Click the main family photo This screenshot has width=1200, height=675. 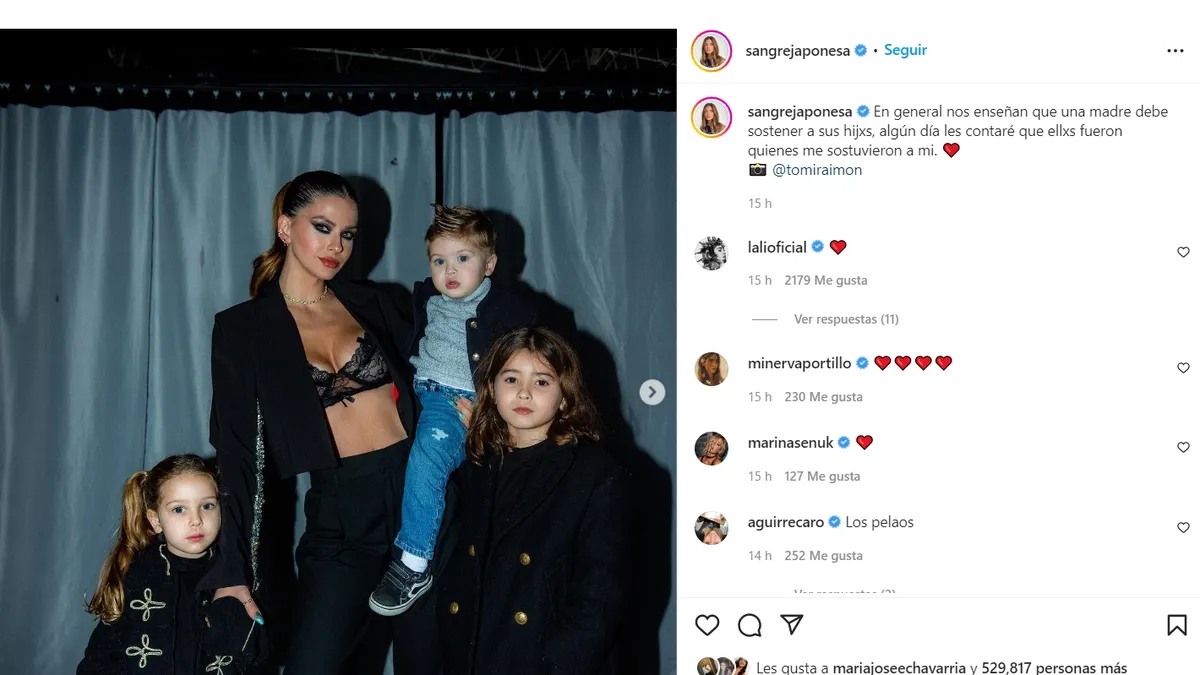338,352
